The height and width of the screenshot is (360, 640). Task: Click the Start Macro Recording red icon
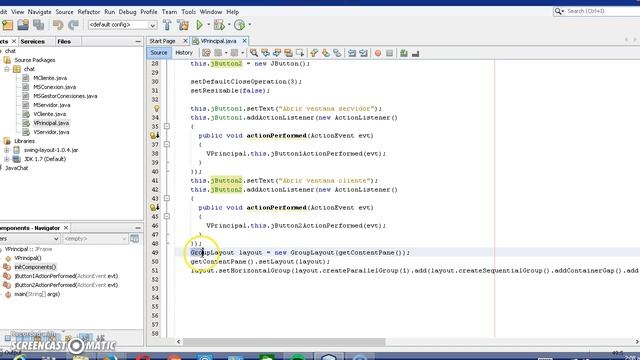click(x=378, y=53)
